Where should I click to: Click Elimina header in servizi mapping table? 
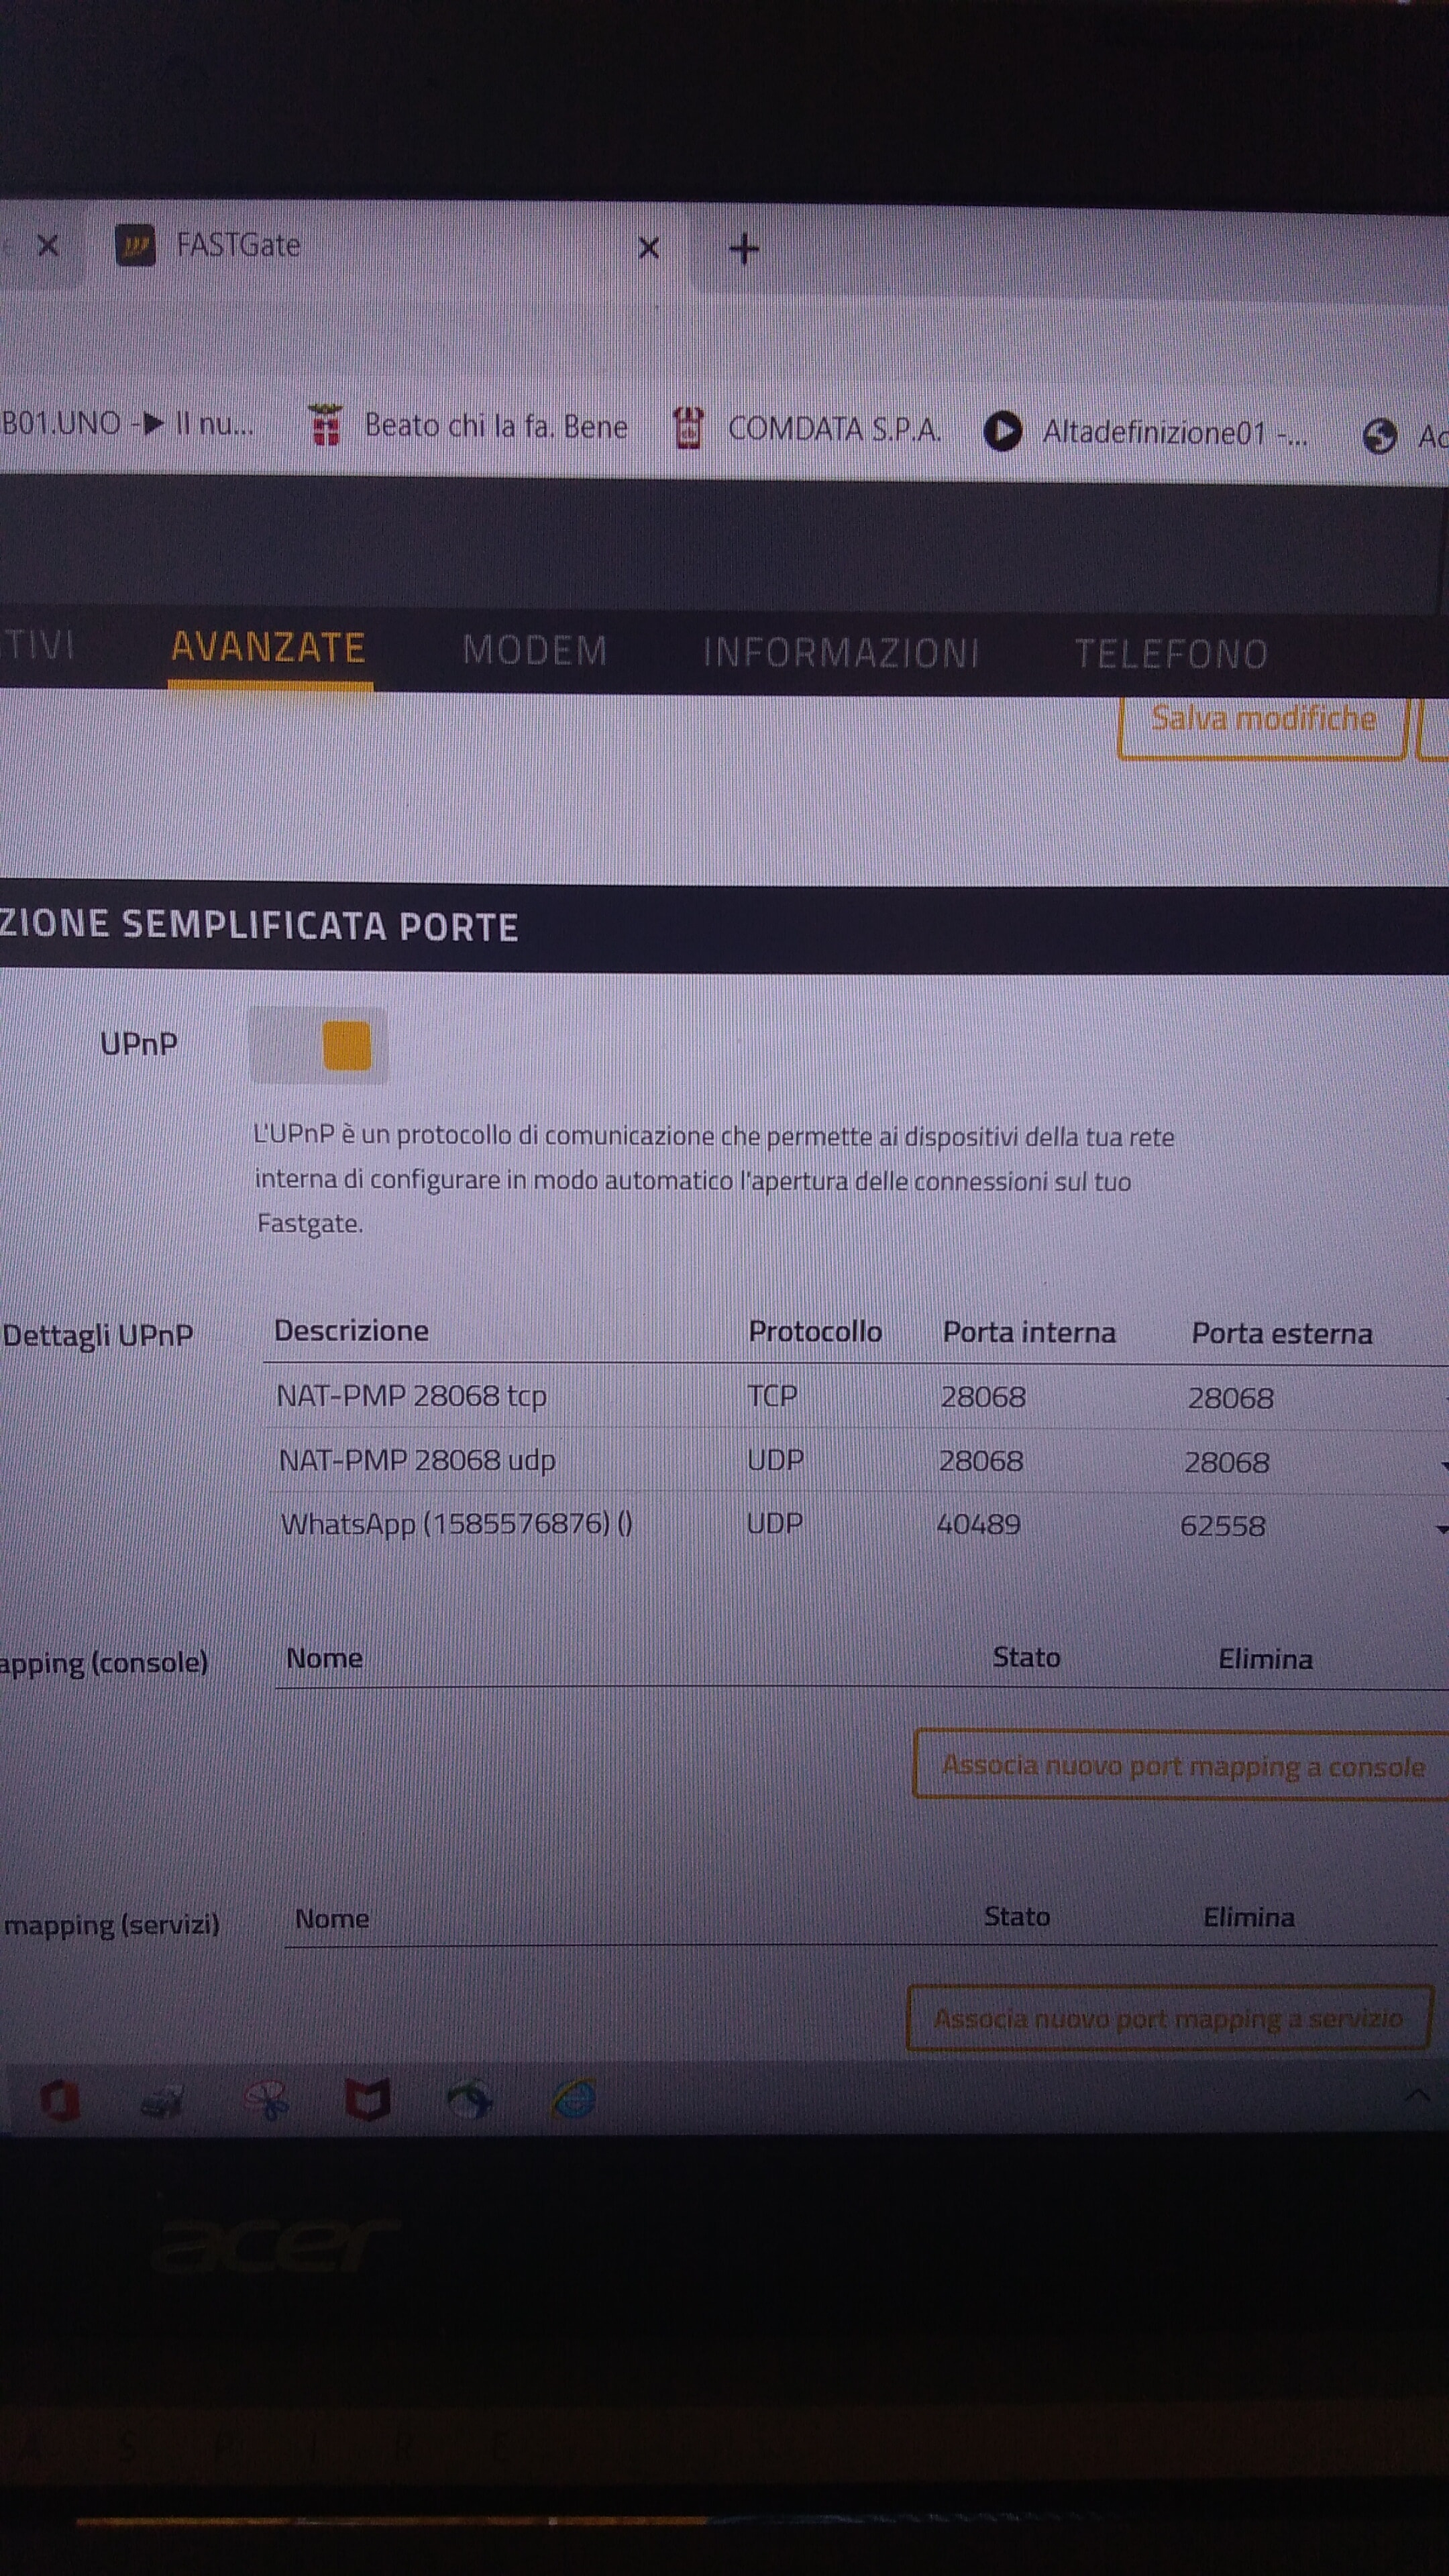[1248, 1917]
